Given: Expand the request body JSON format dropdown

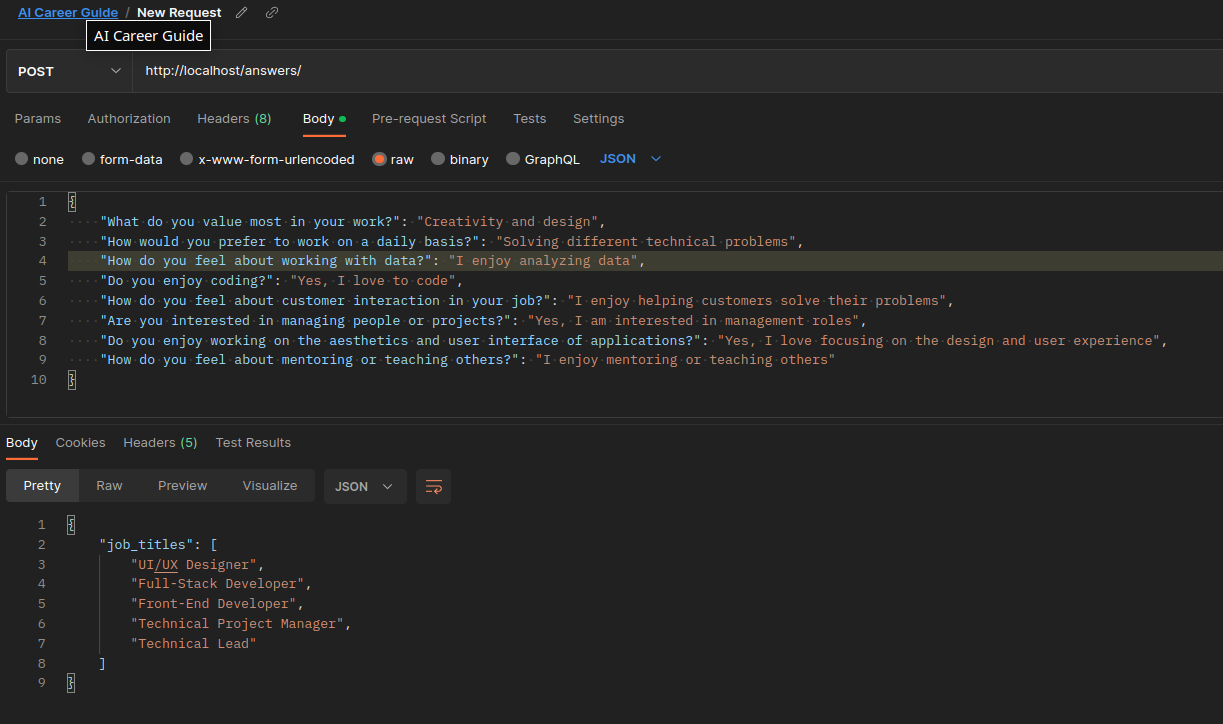Looking at the screenshot, I should click(x=631, y=159).
